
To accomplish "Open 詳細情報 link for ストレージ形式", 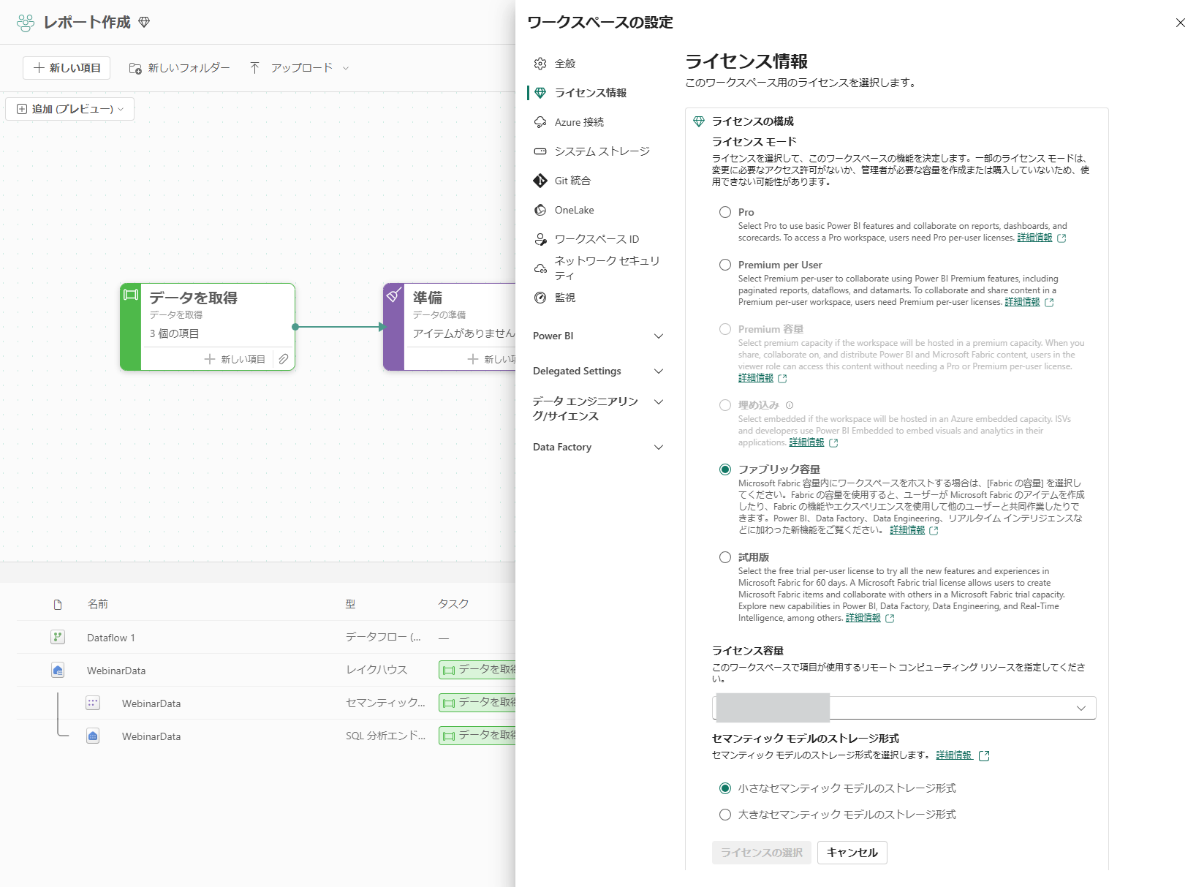I will [x=953, y=755].
